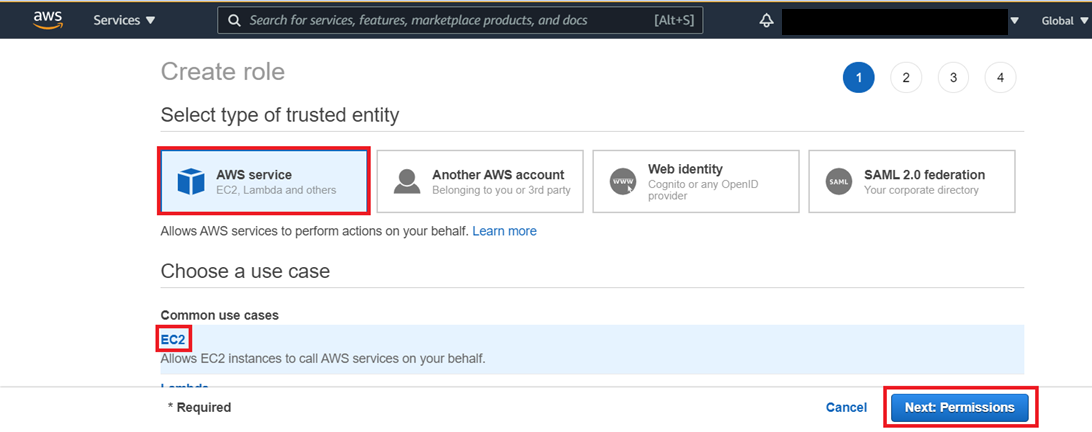
Task: Select the Another AWS account person icon
Action: [407, 181]
